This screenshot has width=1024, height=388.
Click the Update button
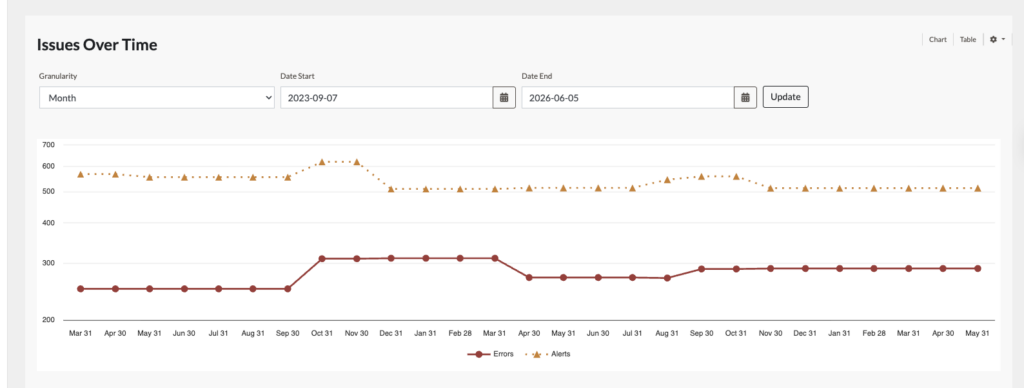point(786,97)
